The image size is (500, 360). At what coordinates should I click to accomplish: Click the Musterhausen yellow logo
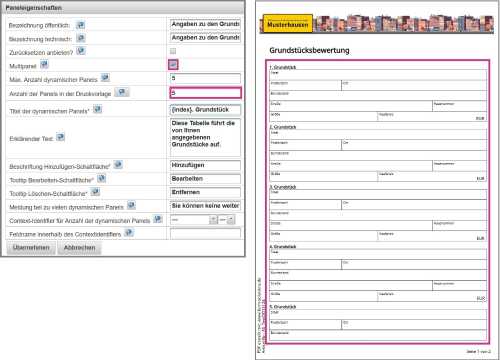coord(288,24)
